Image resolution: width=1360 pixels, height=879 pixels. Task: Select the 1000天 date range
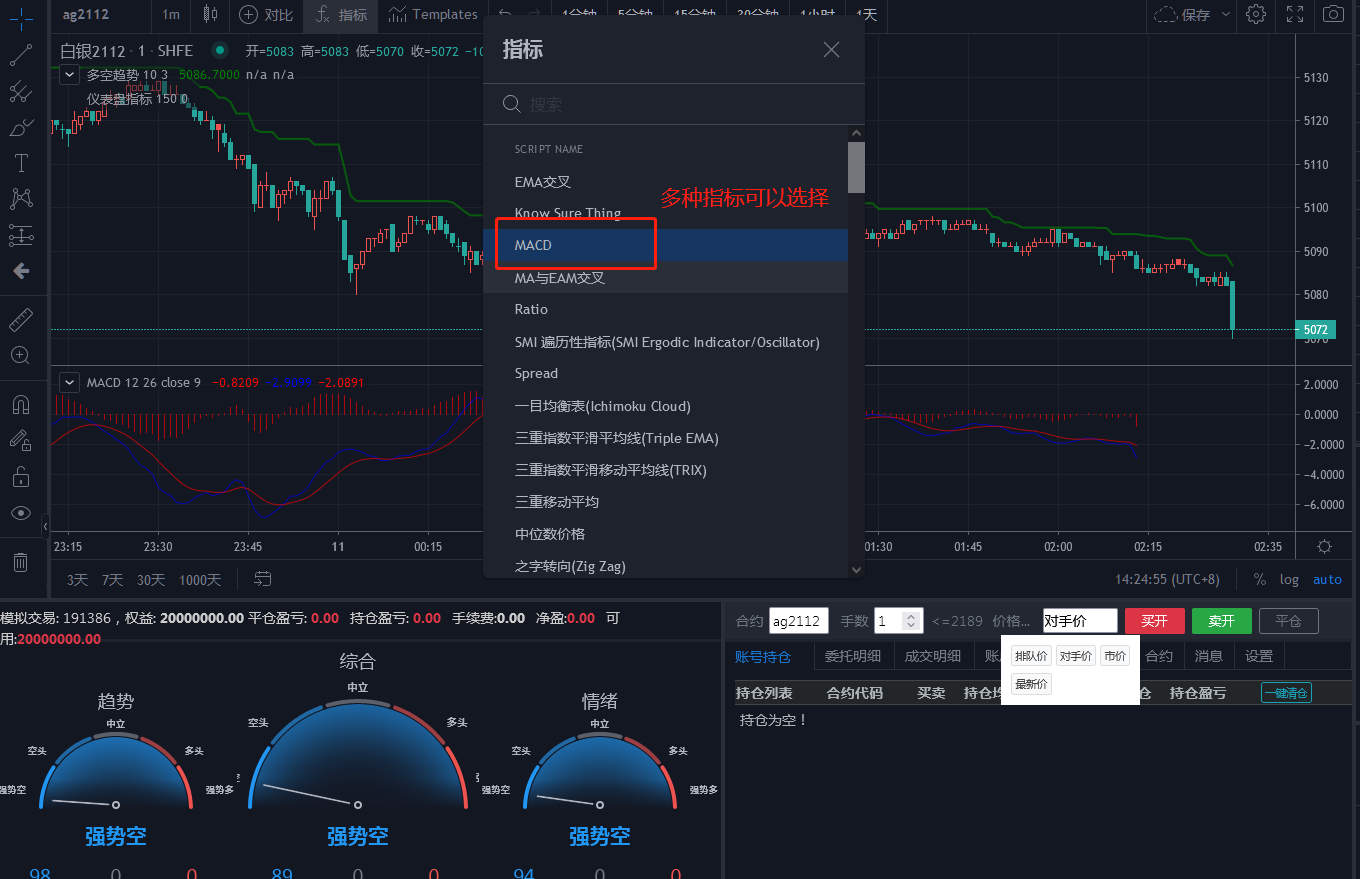[200, 580]
